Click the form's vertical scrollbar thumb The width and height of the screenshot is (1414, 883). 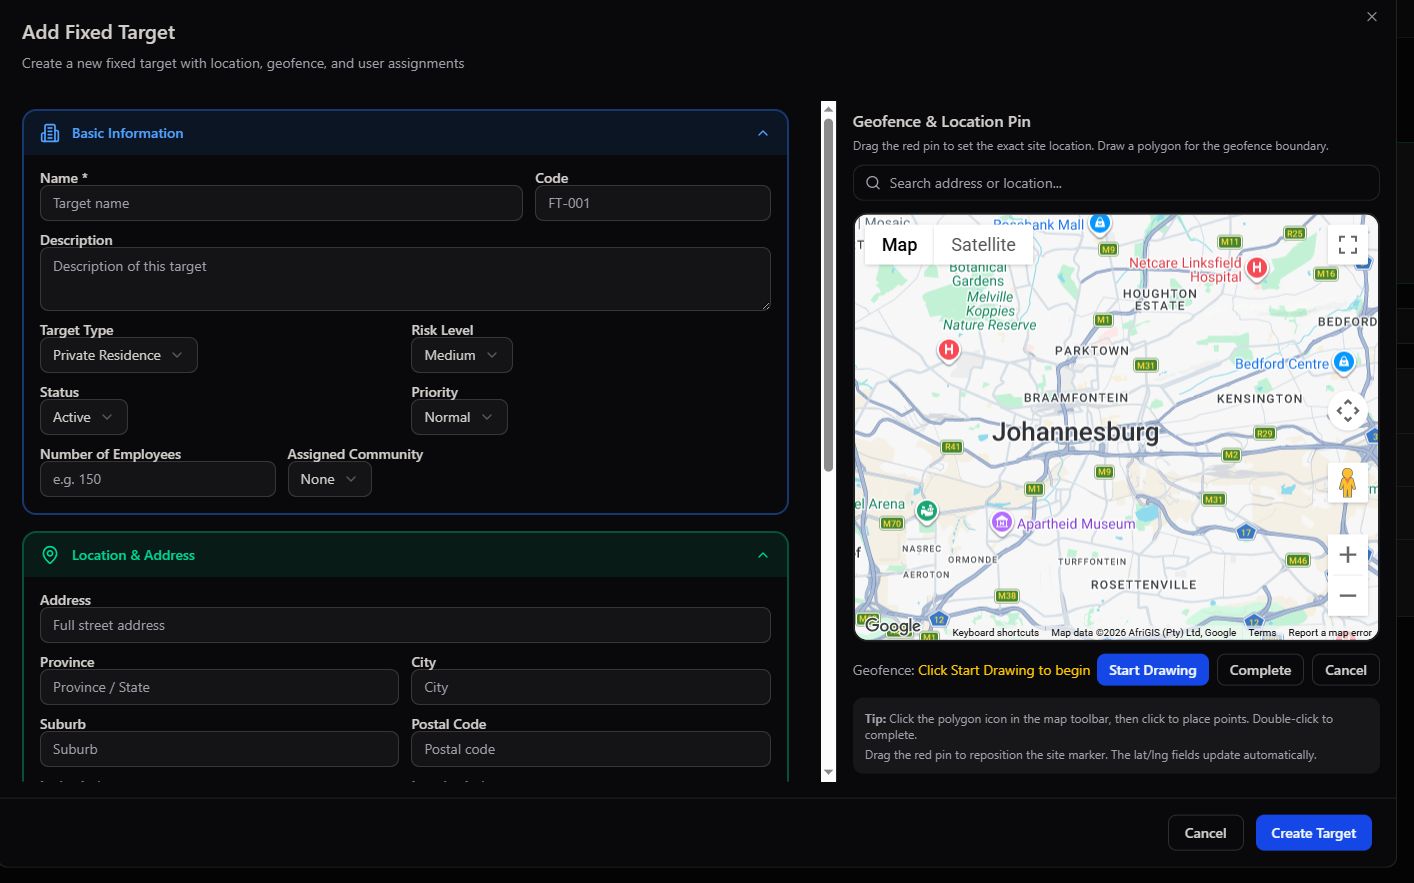tap(828, 295)
